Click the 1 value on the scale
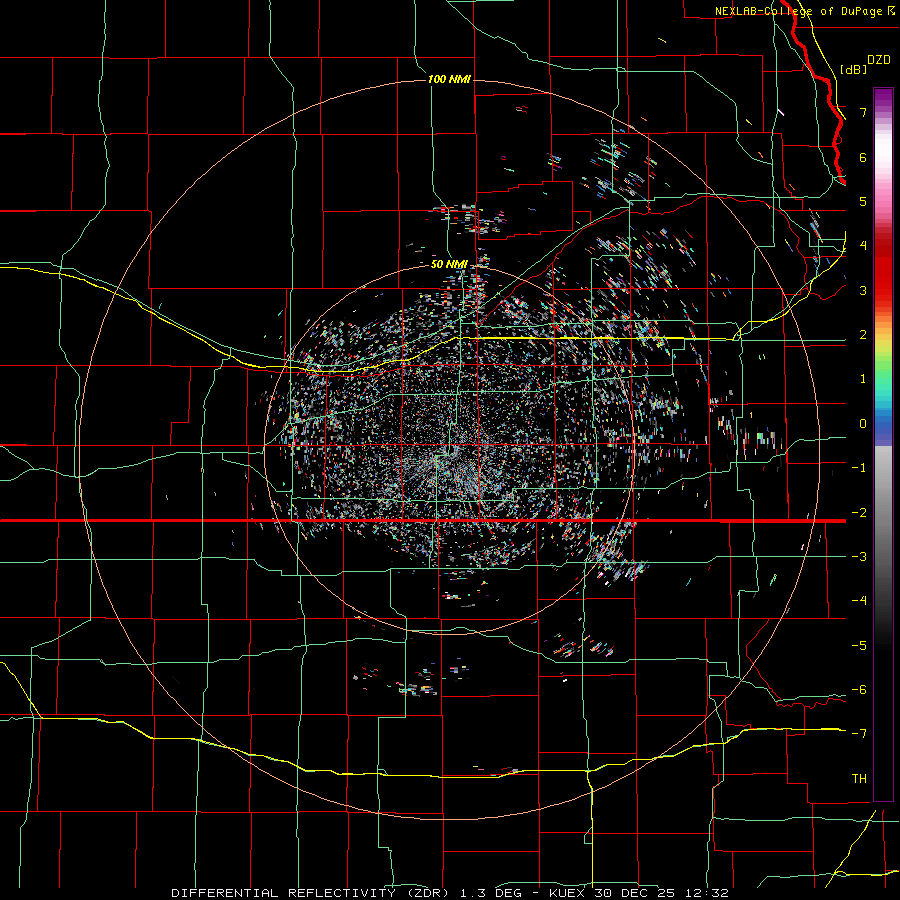This screenshot has height=900, width=900. [x=863, y=379]
